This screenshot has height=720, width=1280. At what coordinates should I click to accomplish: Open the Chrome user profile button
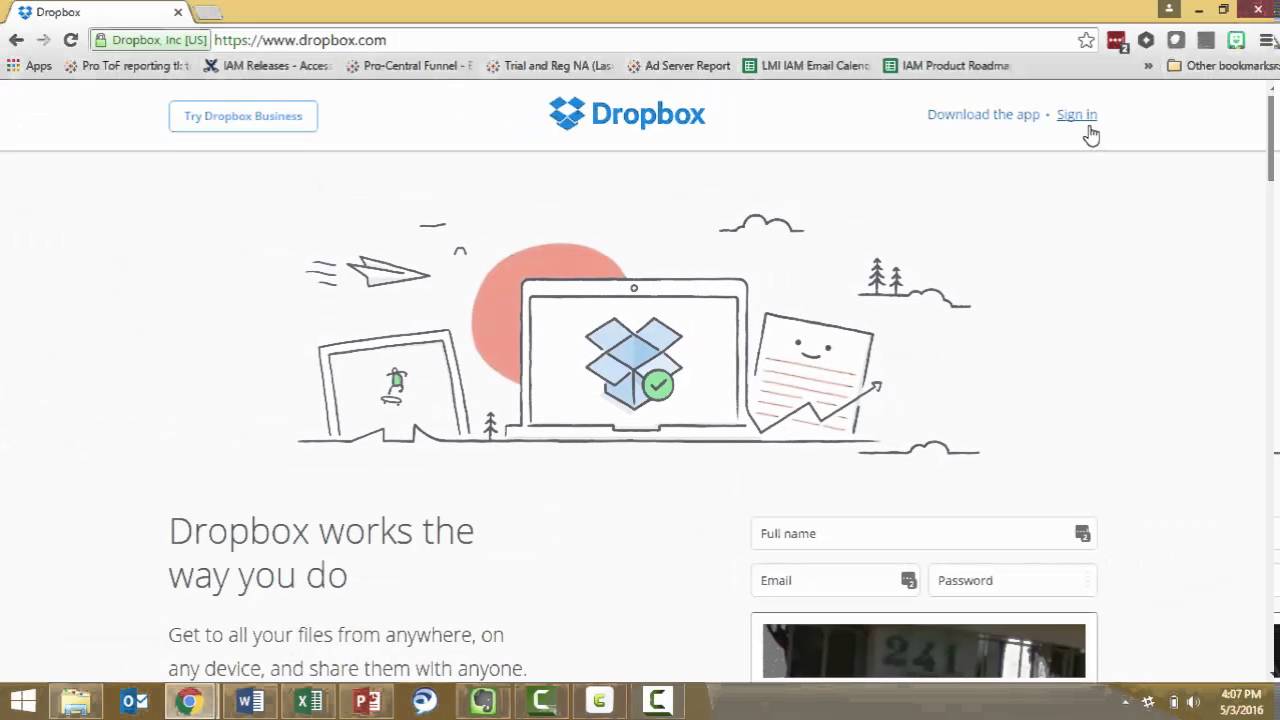pos(1169,8)
